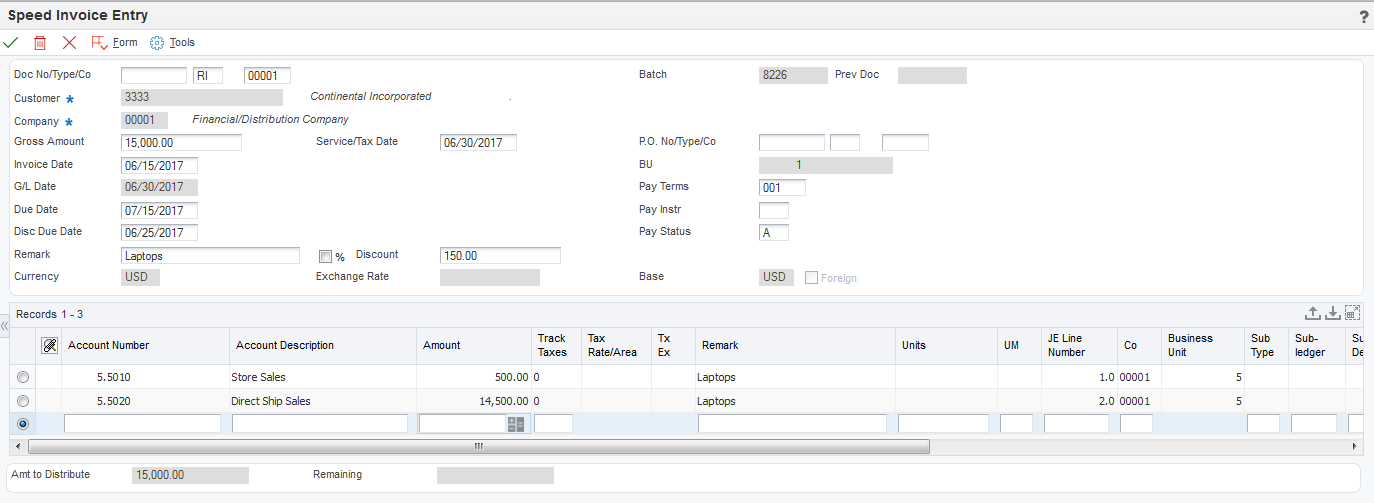
Task: Click the Customer field showing 3333
Action: 202,97
